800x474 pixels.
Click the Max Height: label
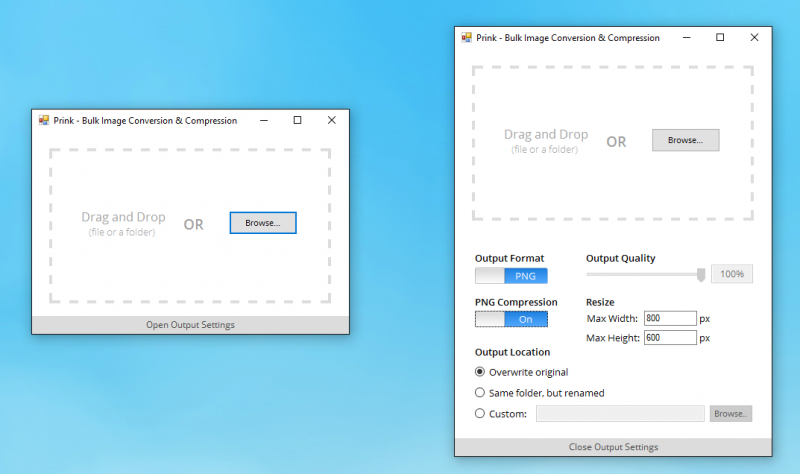click(x=613, y=338)
